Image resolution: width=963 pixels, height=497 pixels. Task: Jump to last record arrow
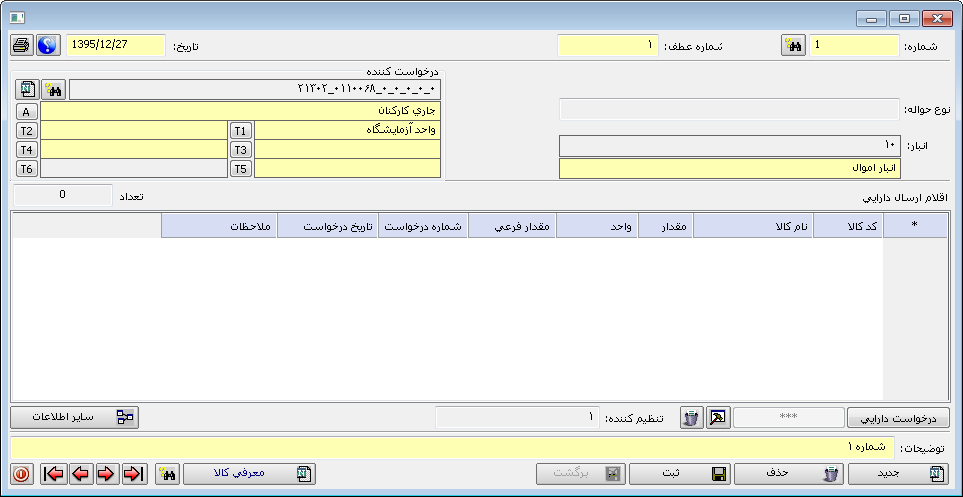(x=133, y=473)
